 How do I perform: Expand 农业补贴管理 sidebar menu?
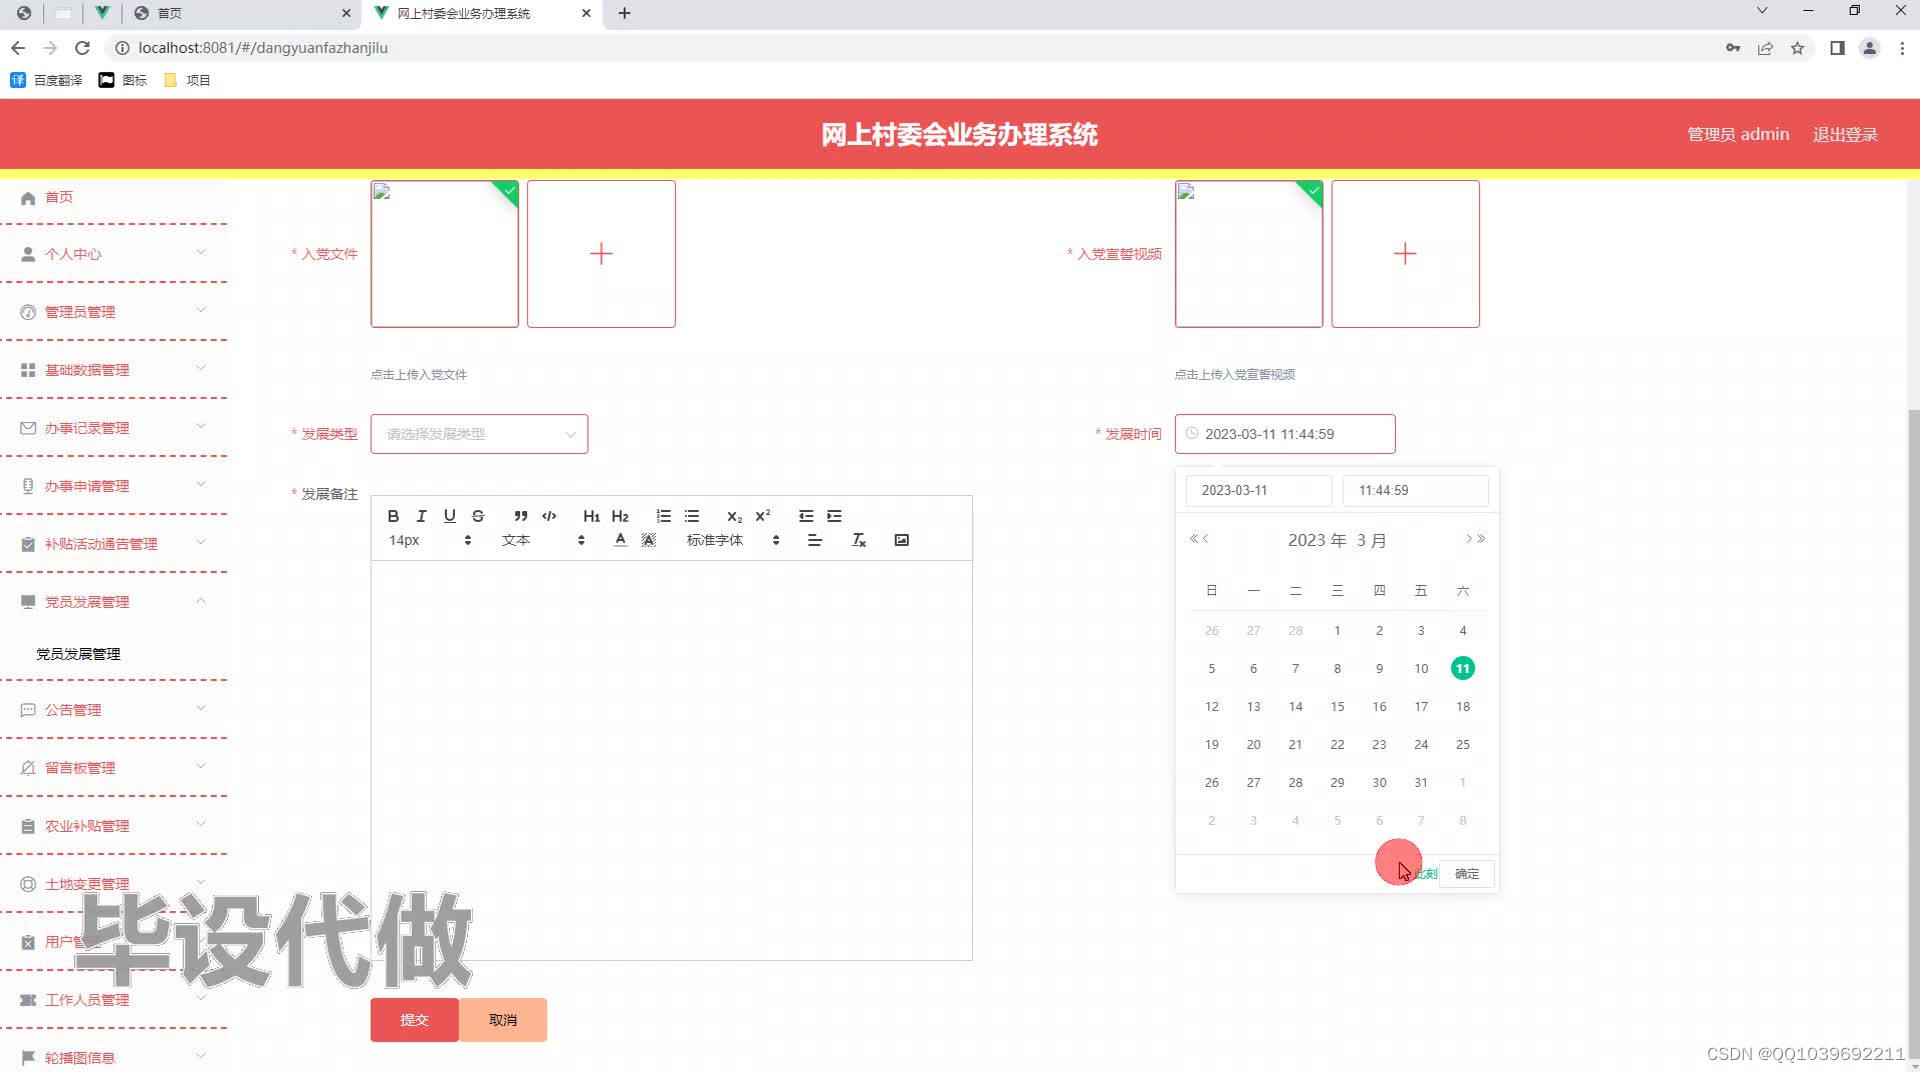[114, 826]
